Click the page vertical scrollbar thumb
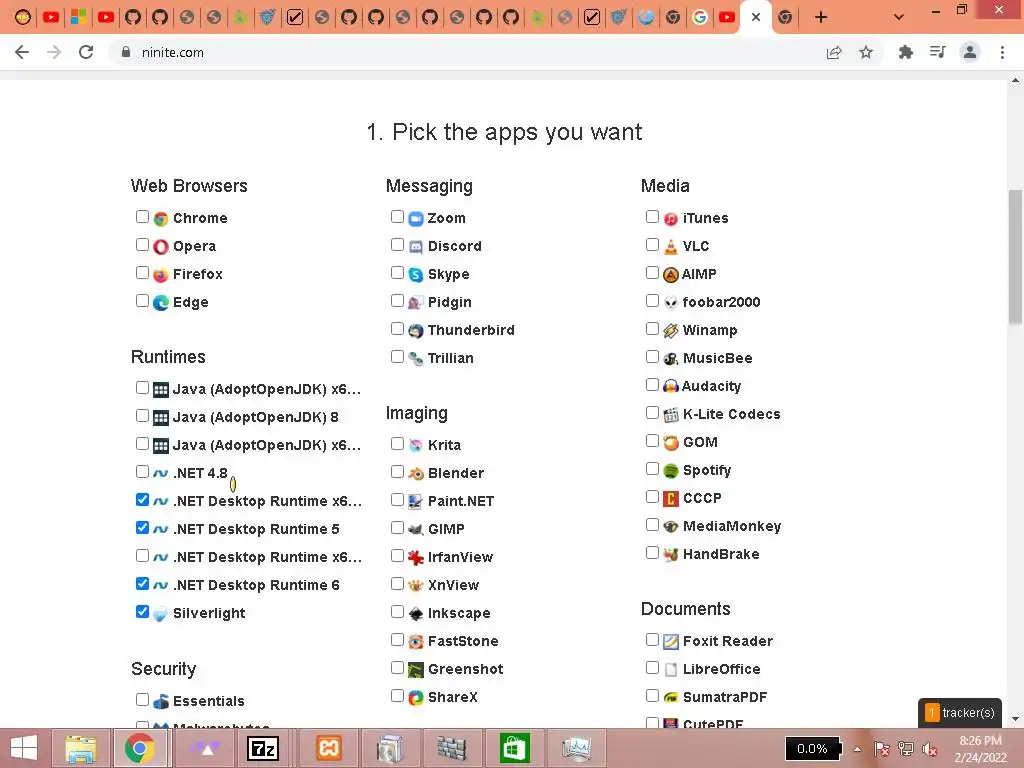 click(x=1015, y=256)
